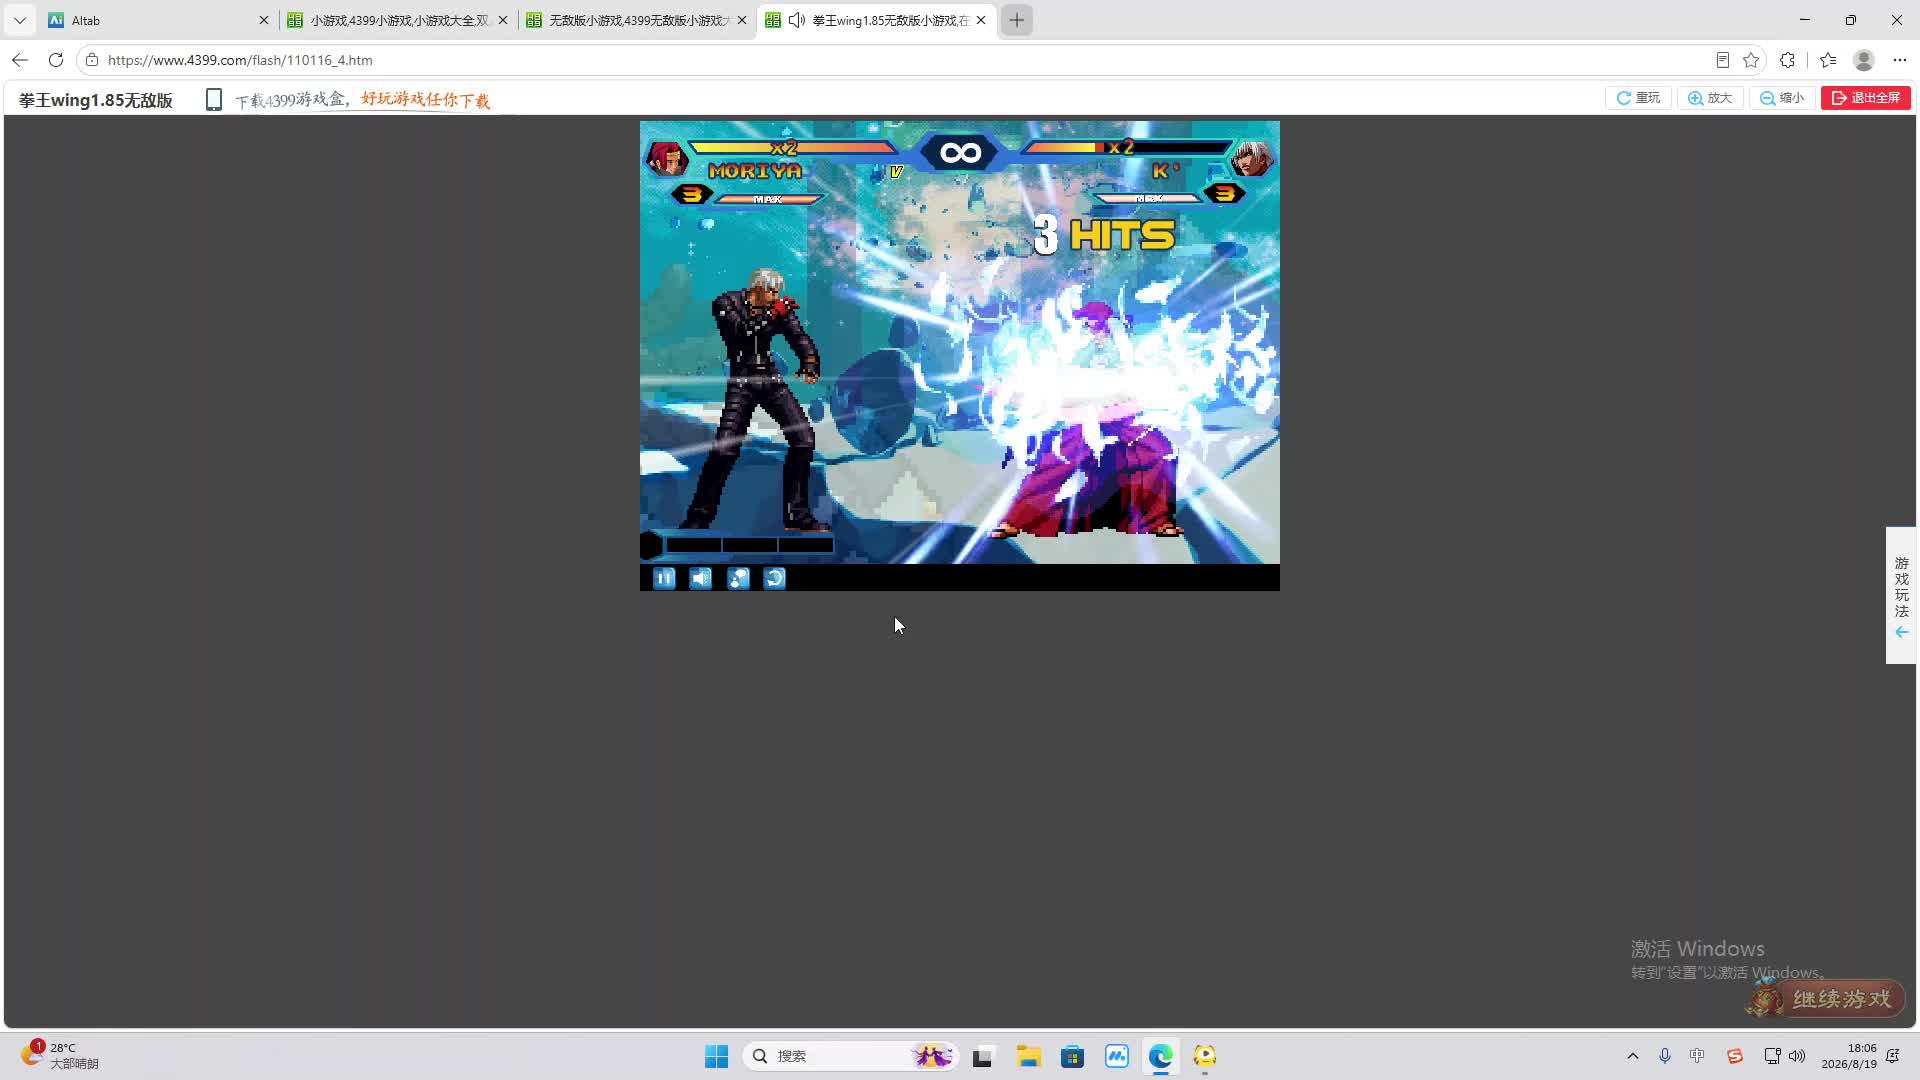1920x1080 pixels.
Task: Click the 继续游戏 continue game button
Action: [x=1826, y=999]
